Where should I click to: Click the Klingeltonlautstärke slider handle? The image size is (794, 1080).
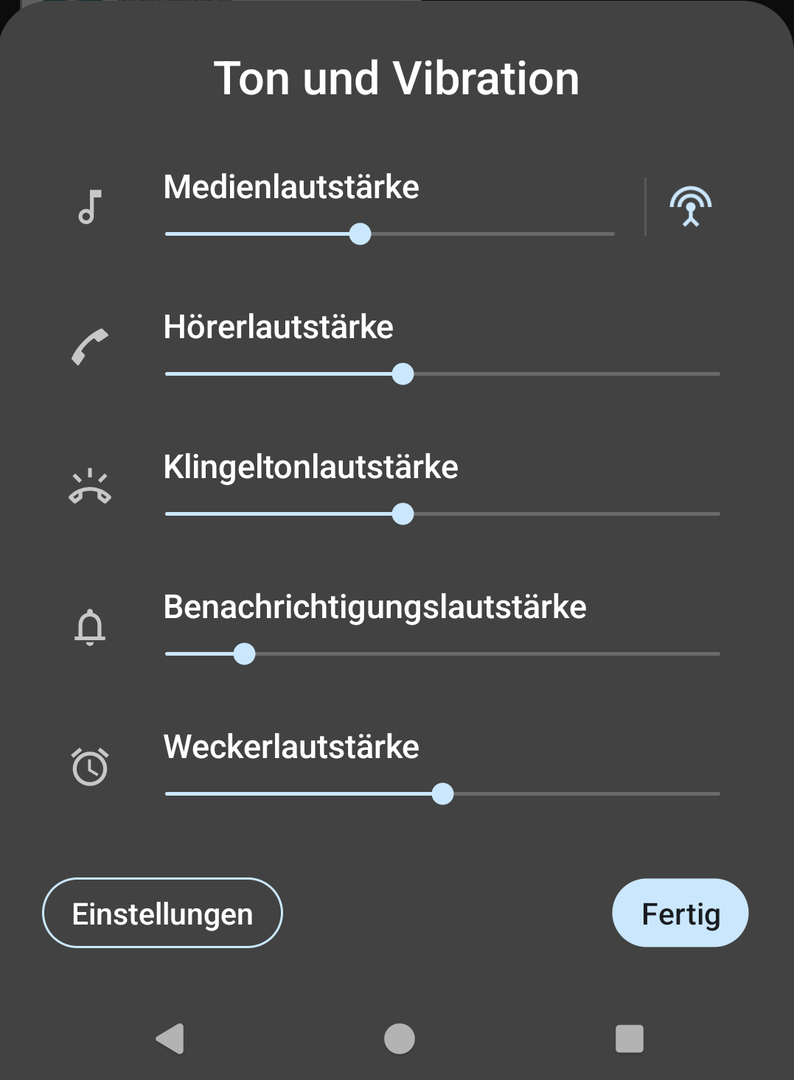click(403, 514)
